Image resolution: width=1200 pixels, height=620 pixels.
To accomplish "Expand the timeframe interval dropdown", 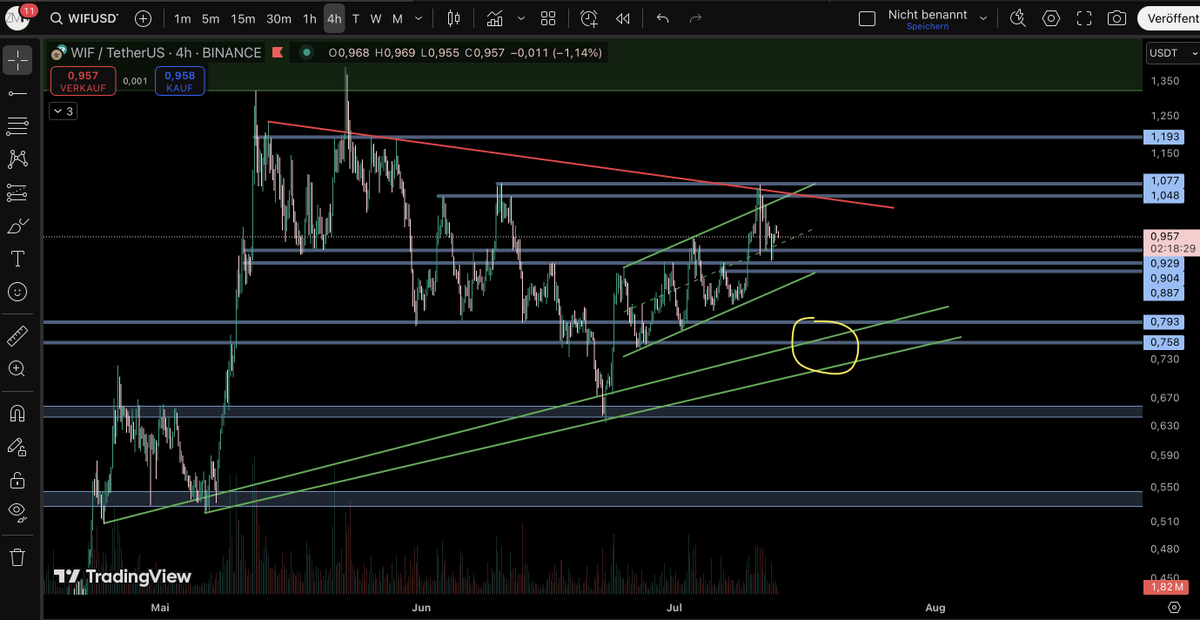I will pos(418,18).
